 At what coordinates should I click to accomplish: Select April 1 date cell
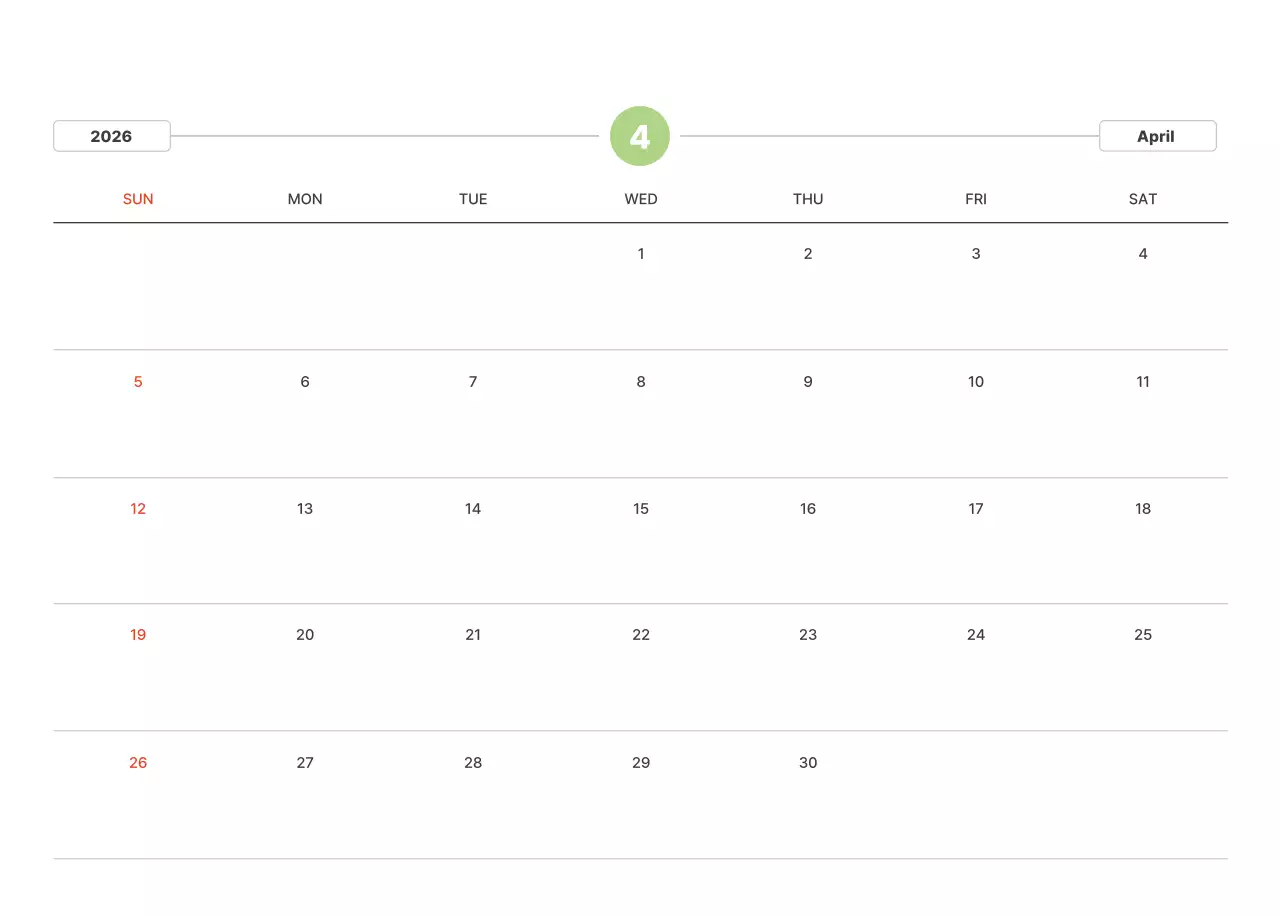[641, 254]
